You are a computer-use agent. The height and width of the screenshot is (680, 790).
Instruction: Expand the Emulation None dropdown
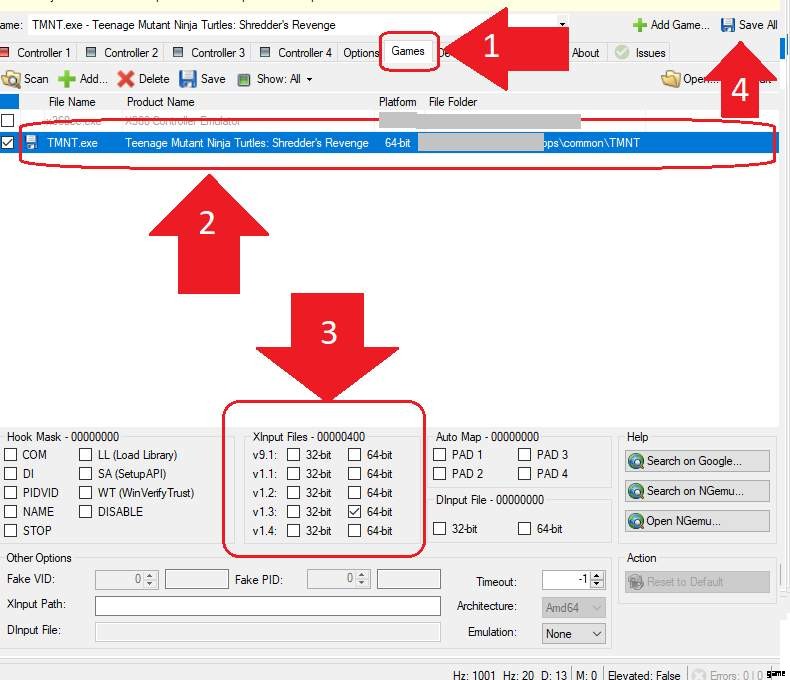tap(597, 634)
